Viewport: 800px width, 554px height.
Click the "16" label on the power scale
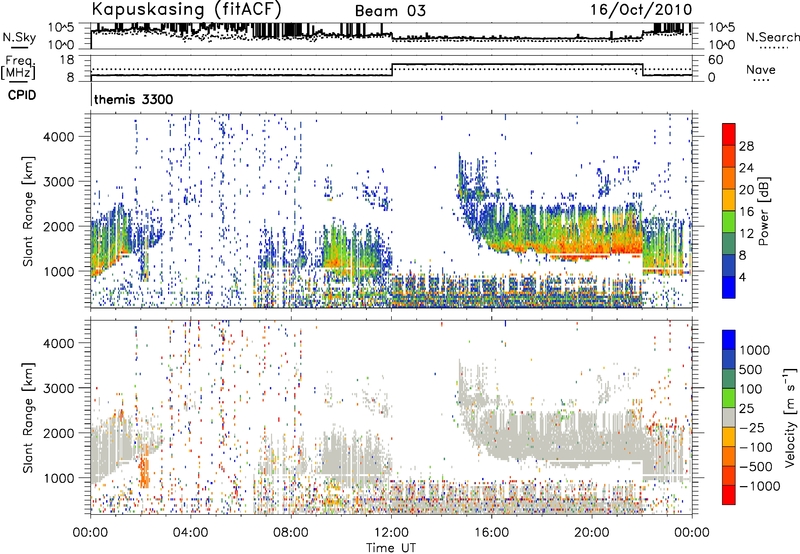coord(746,212)
